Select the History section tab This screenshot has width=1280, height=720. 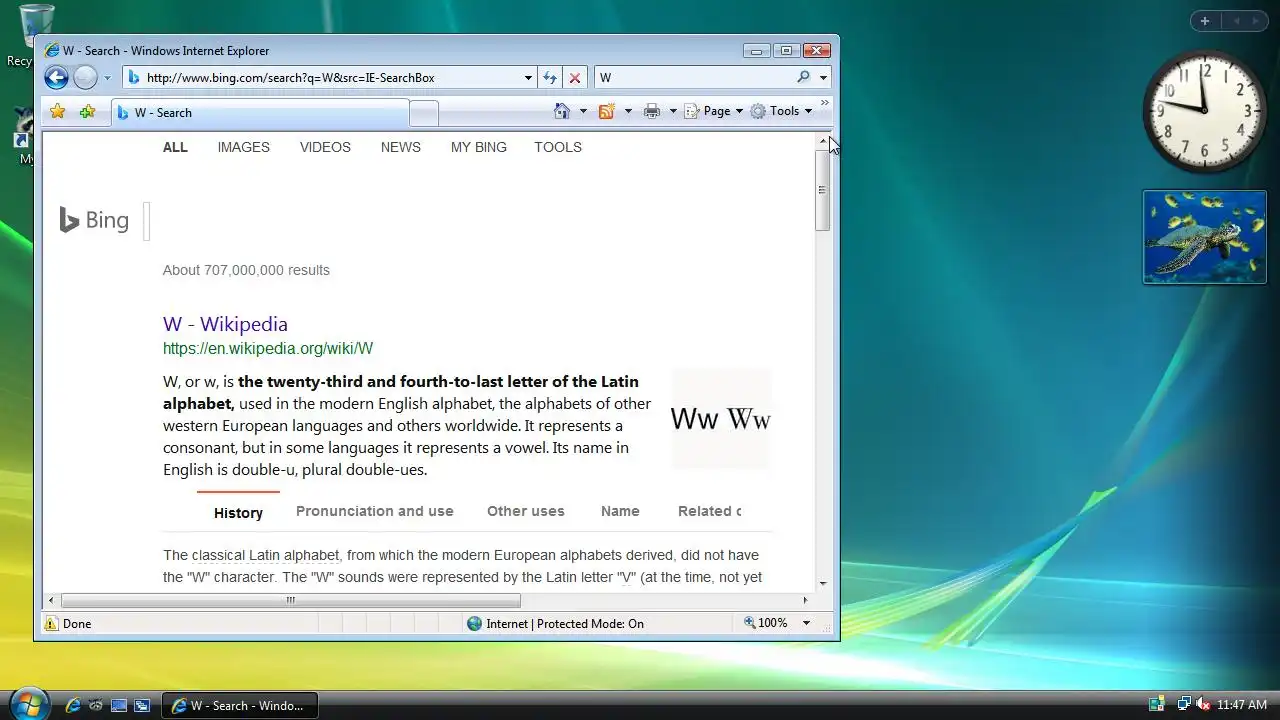(x=238, y=512)
